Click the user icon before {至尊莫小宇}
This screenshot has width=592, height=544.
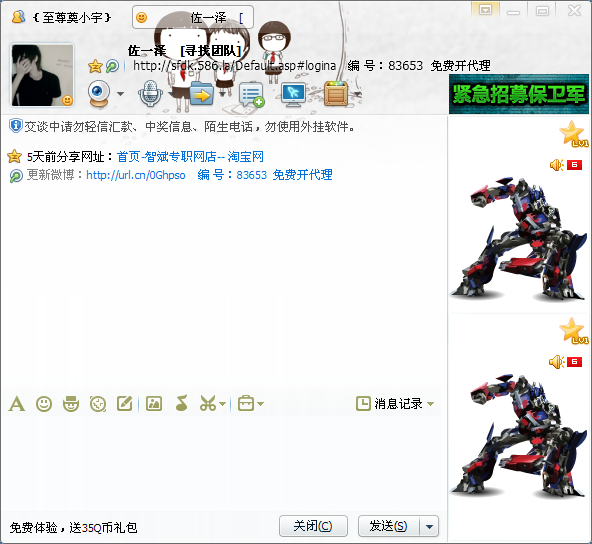18,17
